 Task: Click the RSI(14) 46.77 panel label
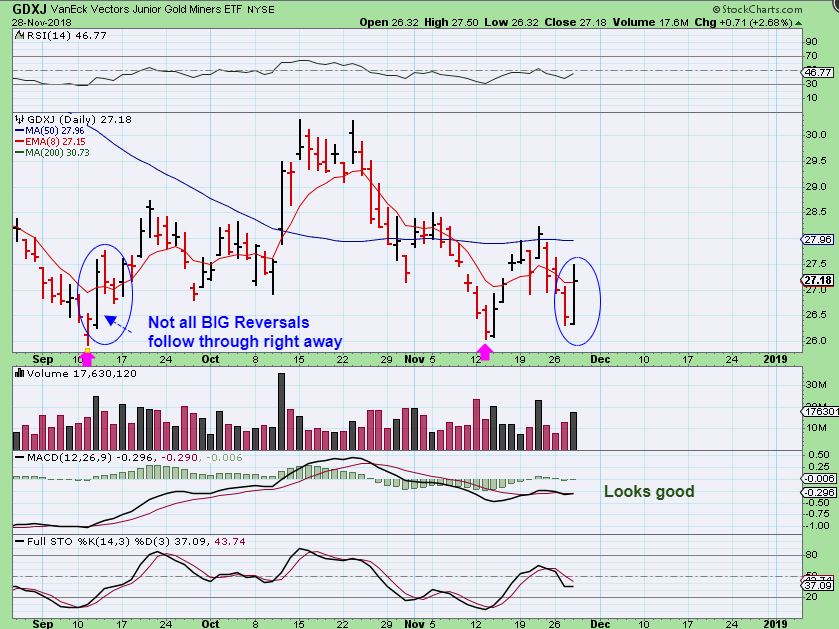66,35
